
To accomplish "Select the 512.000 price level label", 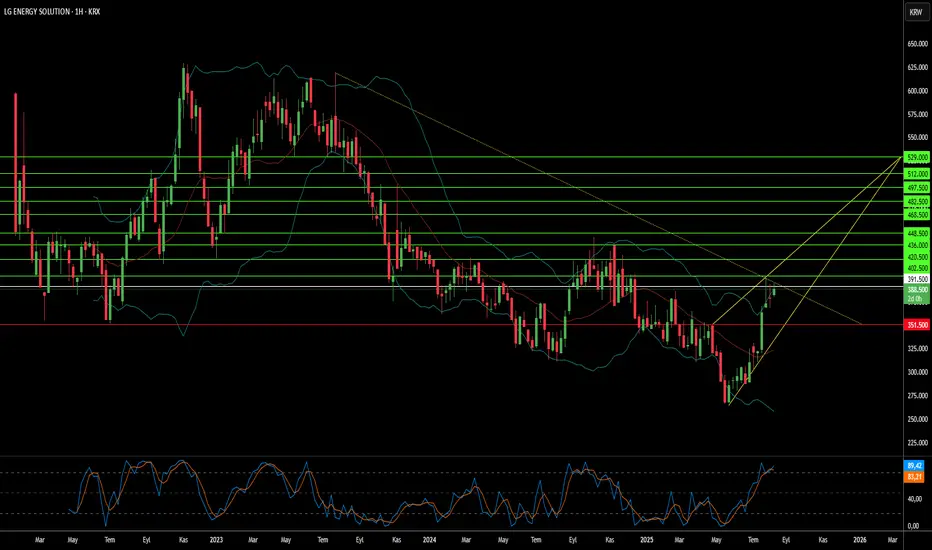I will pos(916,174).
